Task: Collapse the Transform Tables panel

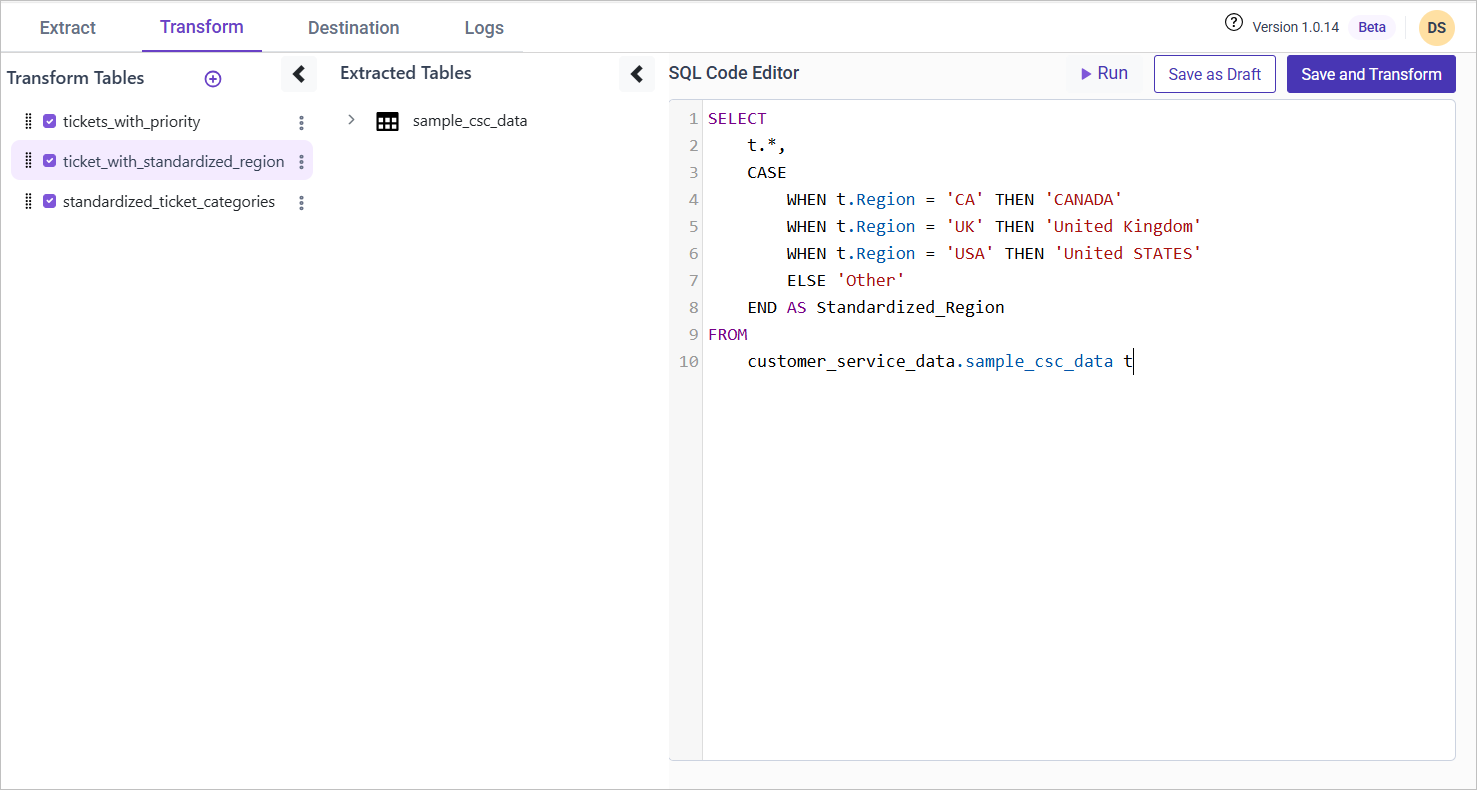Action: [299, 74]
